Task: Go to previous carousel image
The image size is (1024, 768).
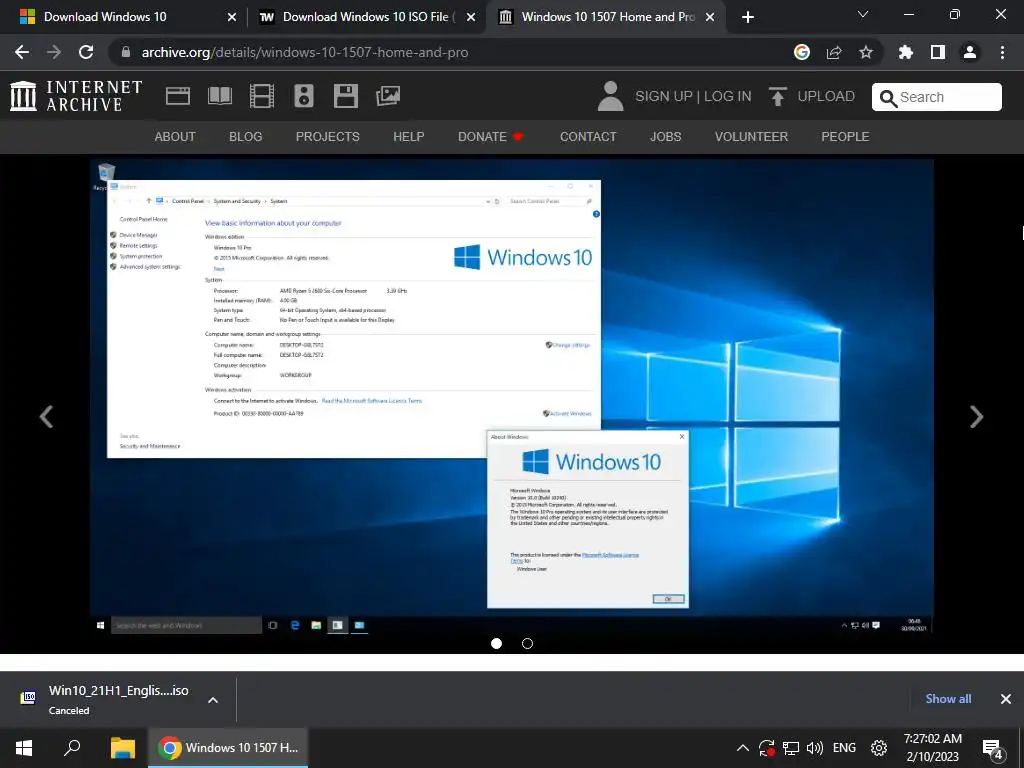Action: [x=46, y=417]
